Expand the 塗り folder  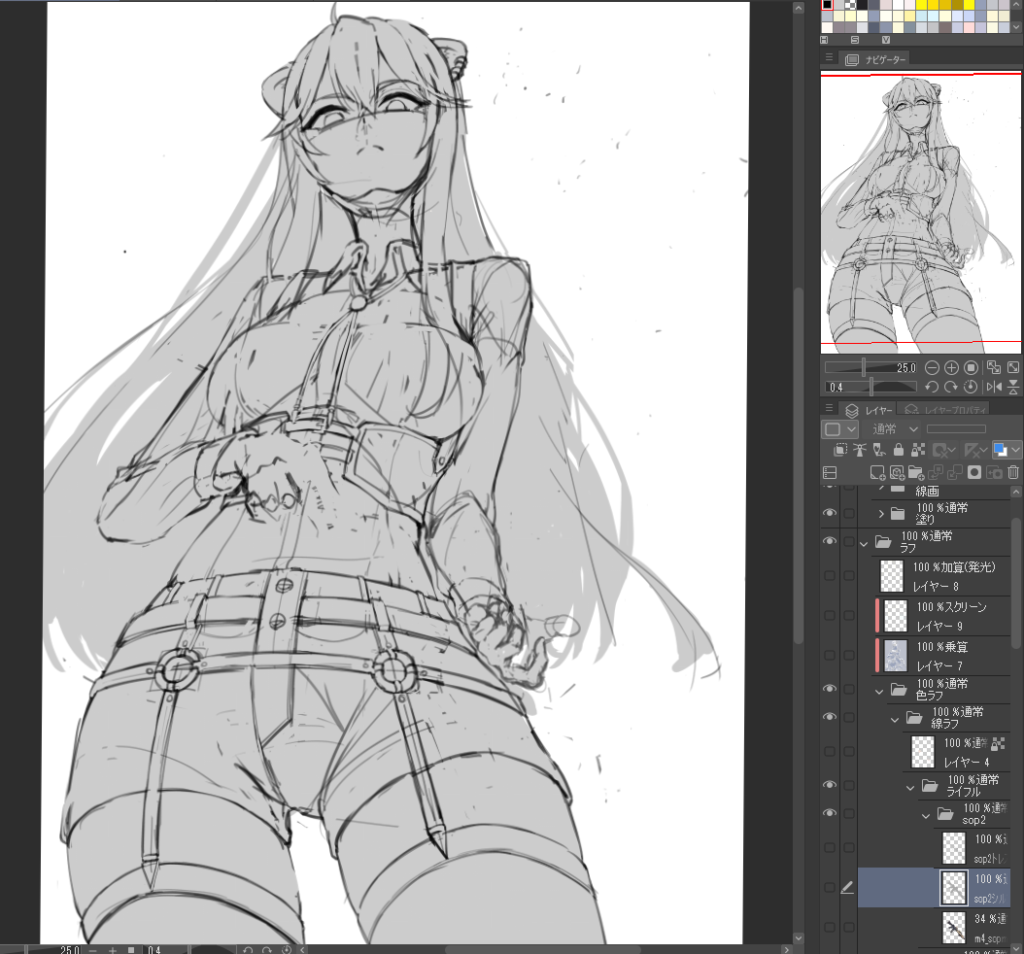click(881, 514)
